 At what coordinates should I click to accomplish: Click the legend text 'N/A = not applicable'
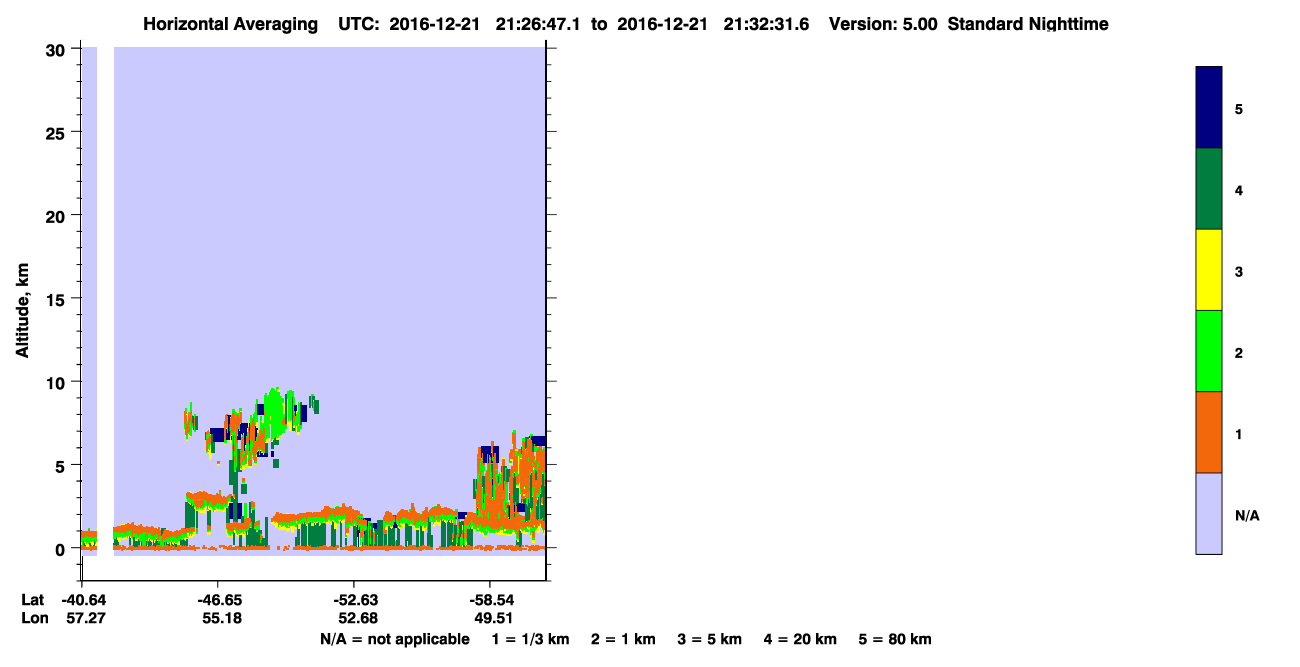pos(395,639)
